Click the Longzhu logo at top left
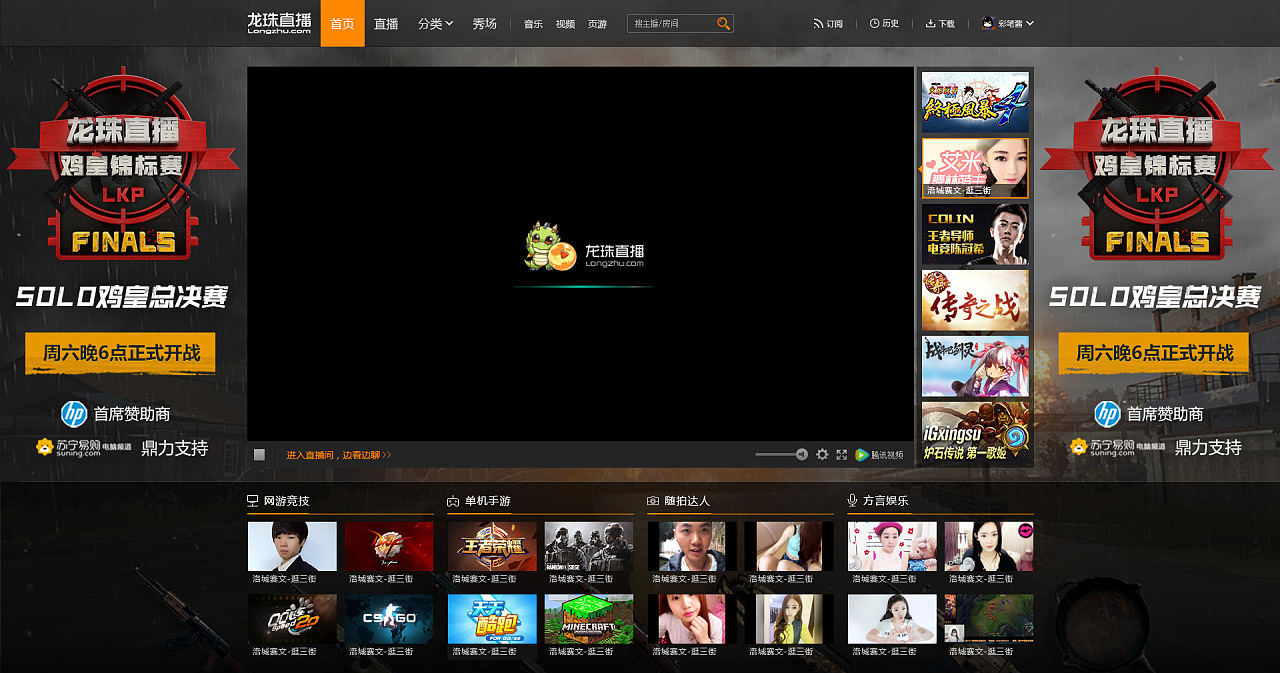The image size is (1280, 673). coord(279,23)
